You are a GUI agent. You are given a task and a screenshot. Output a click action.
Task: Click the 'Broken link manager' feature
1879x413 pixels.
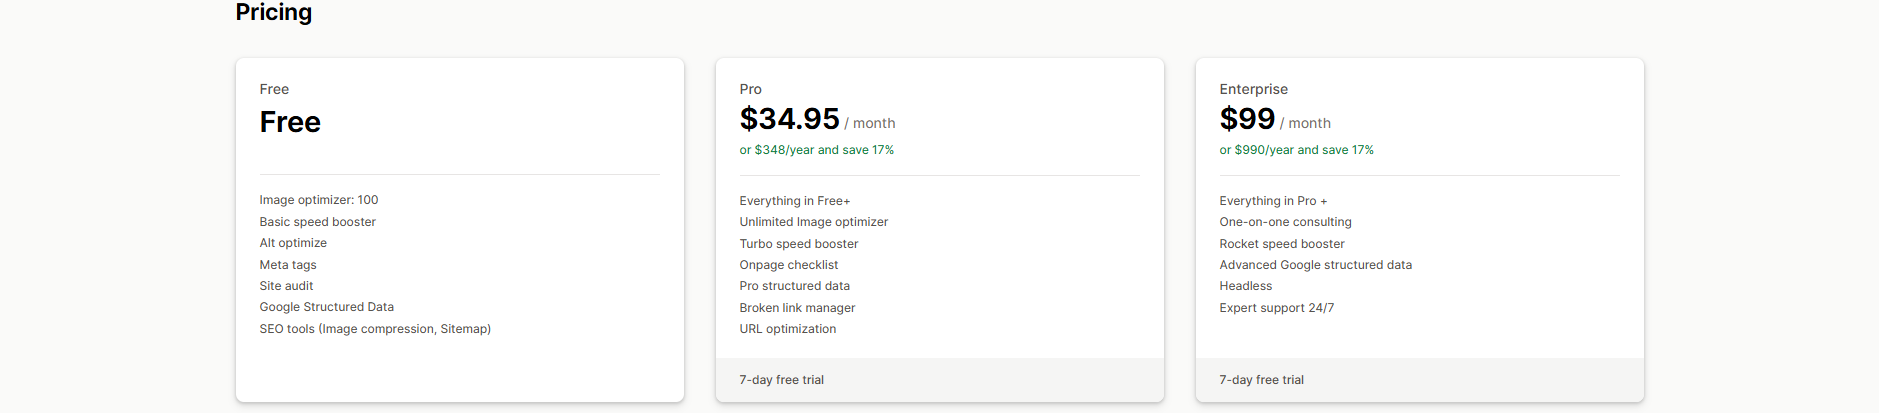coord(797,308)
